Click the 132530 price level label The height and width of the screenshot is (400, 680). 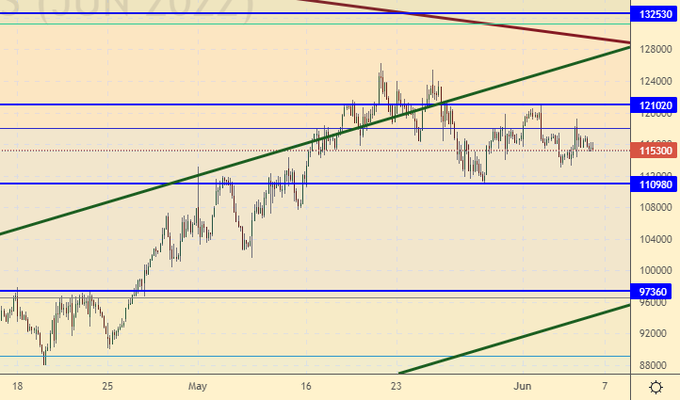point(655,15)
